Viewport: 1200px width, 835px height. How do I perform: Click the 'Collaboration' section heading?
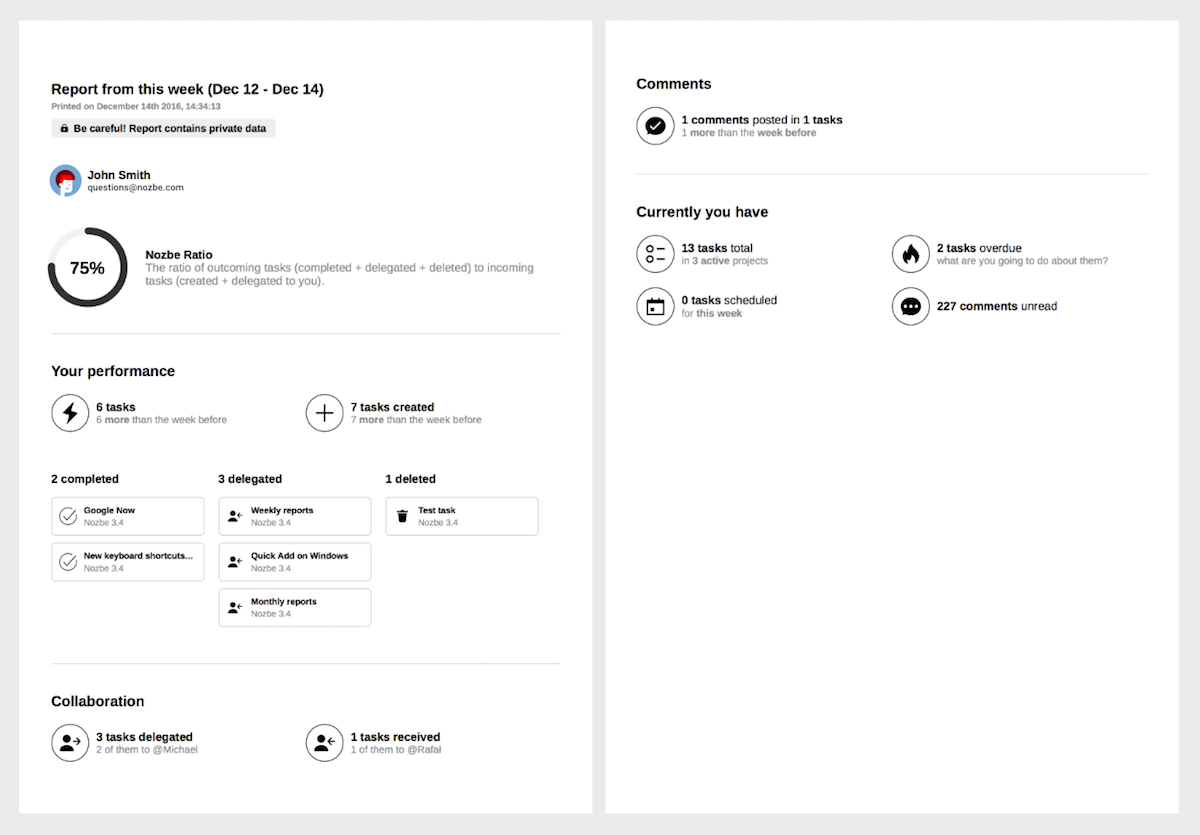click(x=98, y=701)
